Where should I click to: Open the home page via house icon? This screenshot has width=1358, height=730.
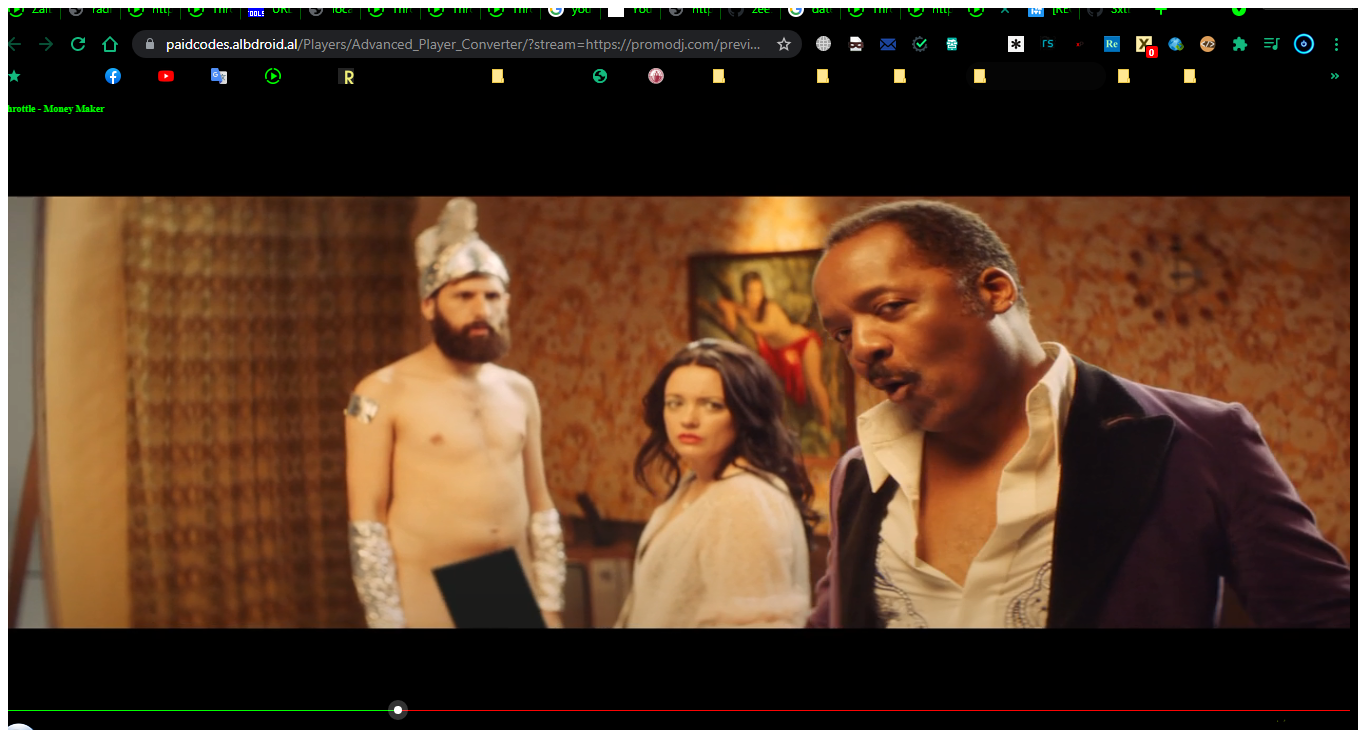110,44
